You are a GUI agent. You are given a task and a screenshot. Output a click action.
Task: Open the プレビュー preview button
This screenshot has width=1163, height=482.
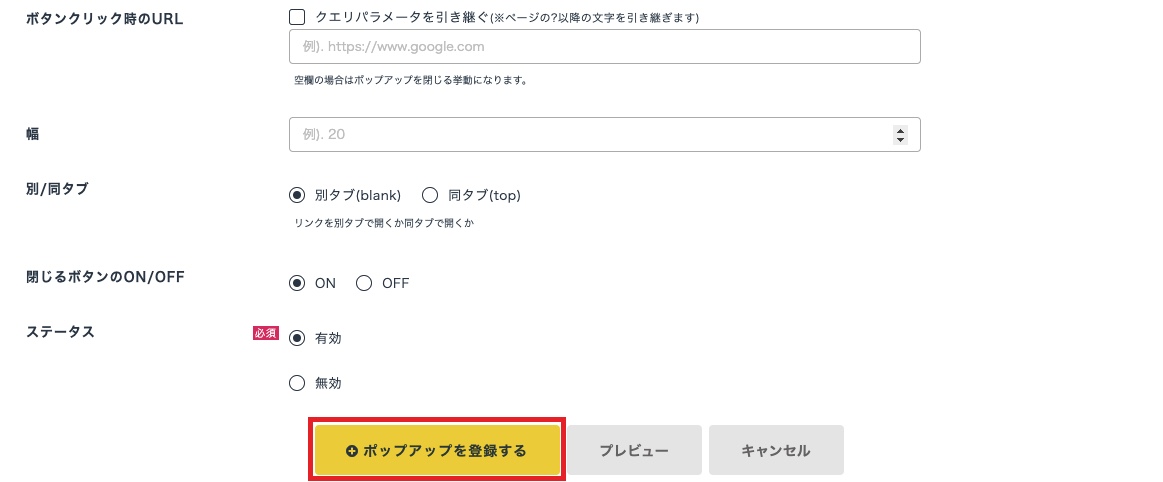[x=634, y=450]
